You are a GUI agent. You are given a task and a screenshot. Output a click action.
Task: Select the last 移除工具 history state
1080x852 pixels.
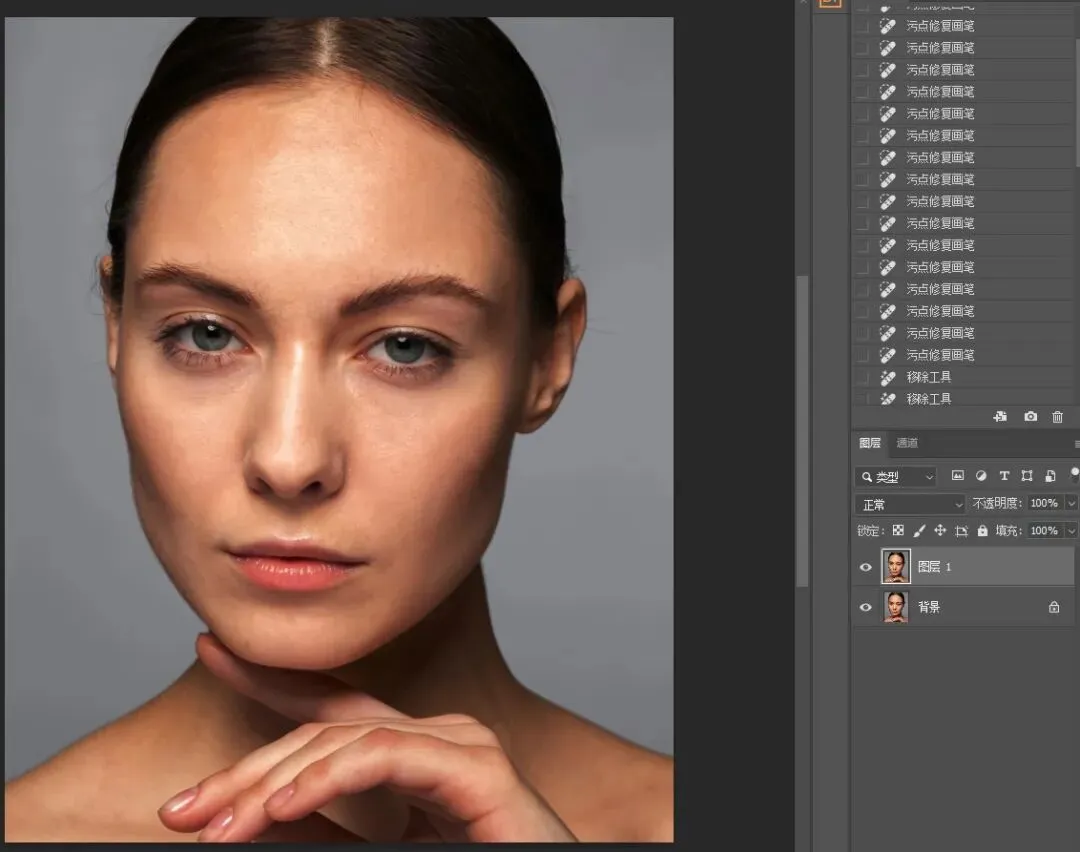click(x=928, y=399)
